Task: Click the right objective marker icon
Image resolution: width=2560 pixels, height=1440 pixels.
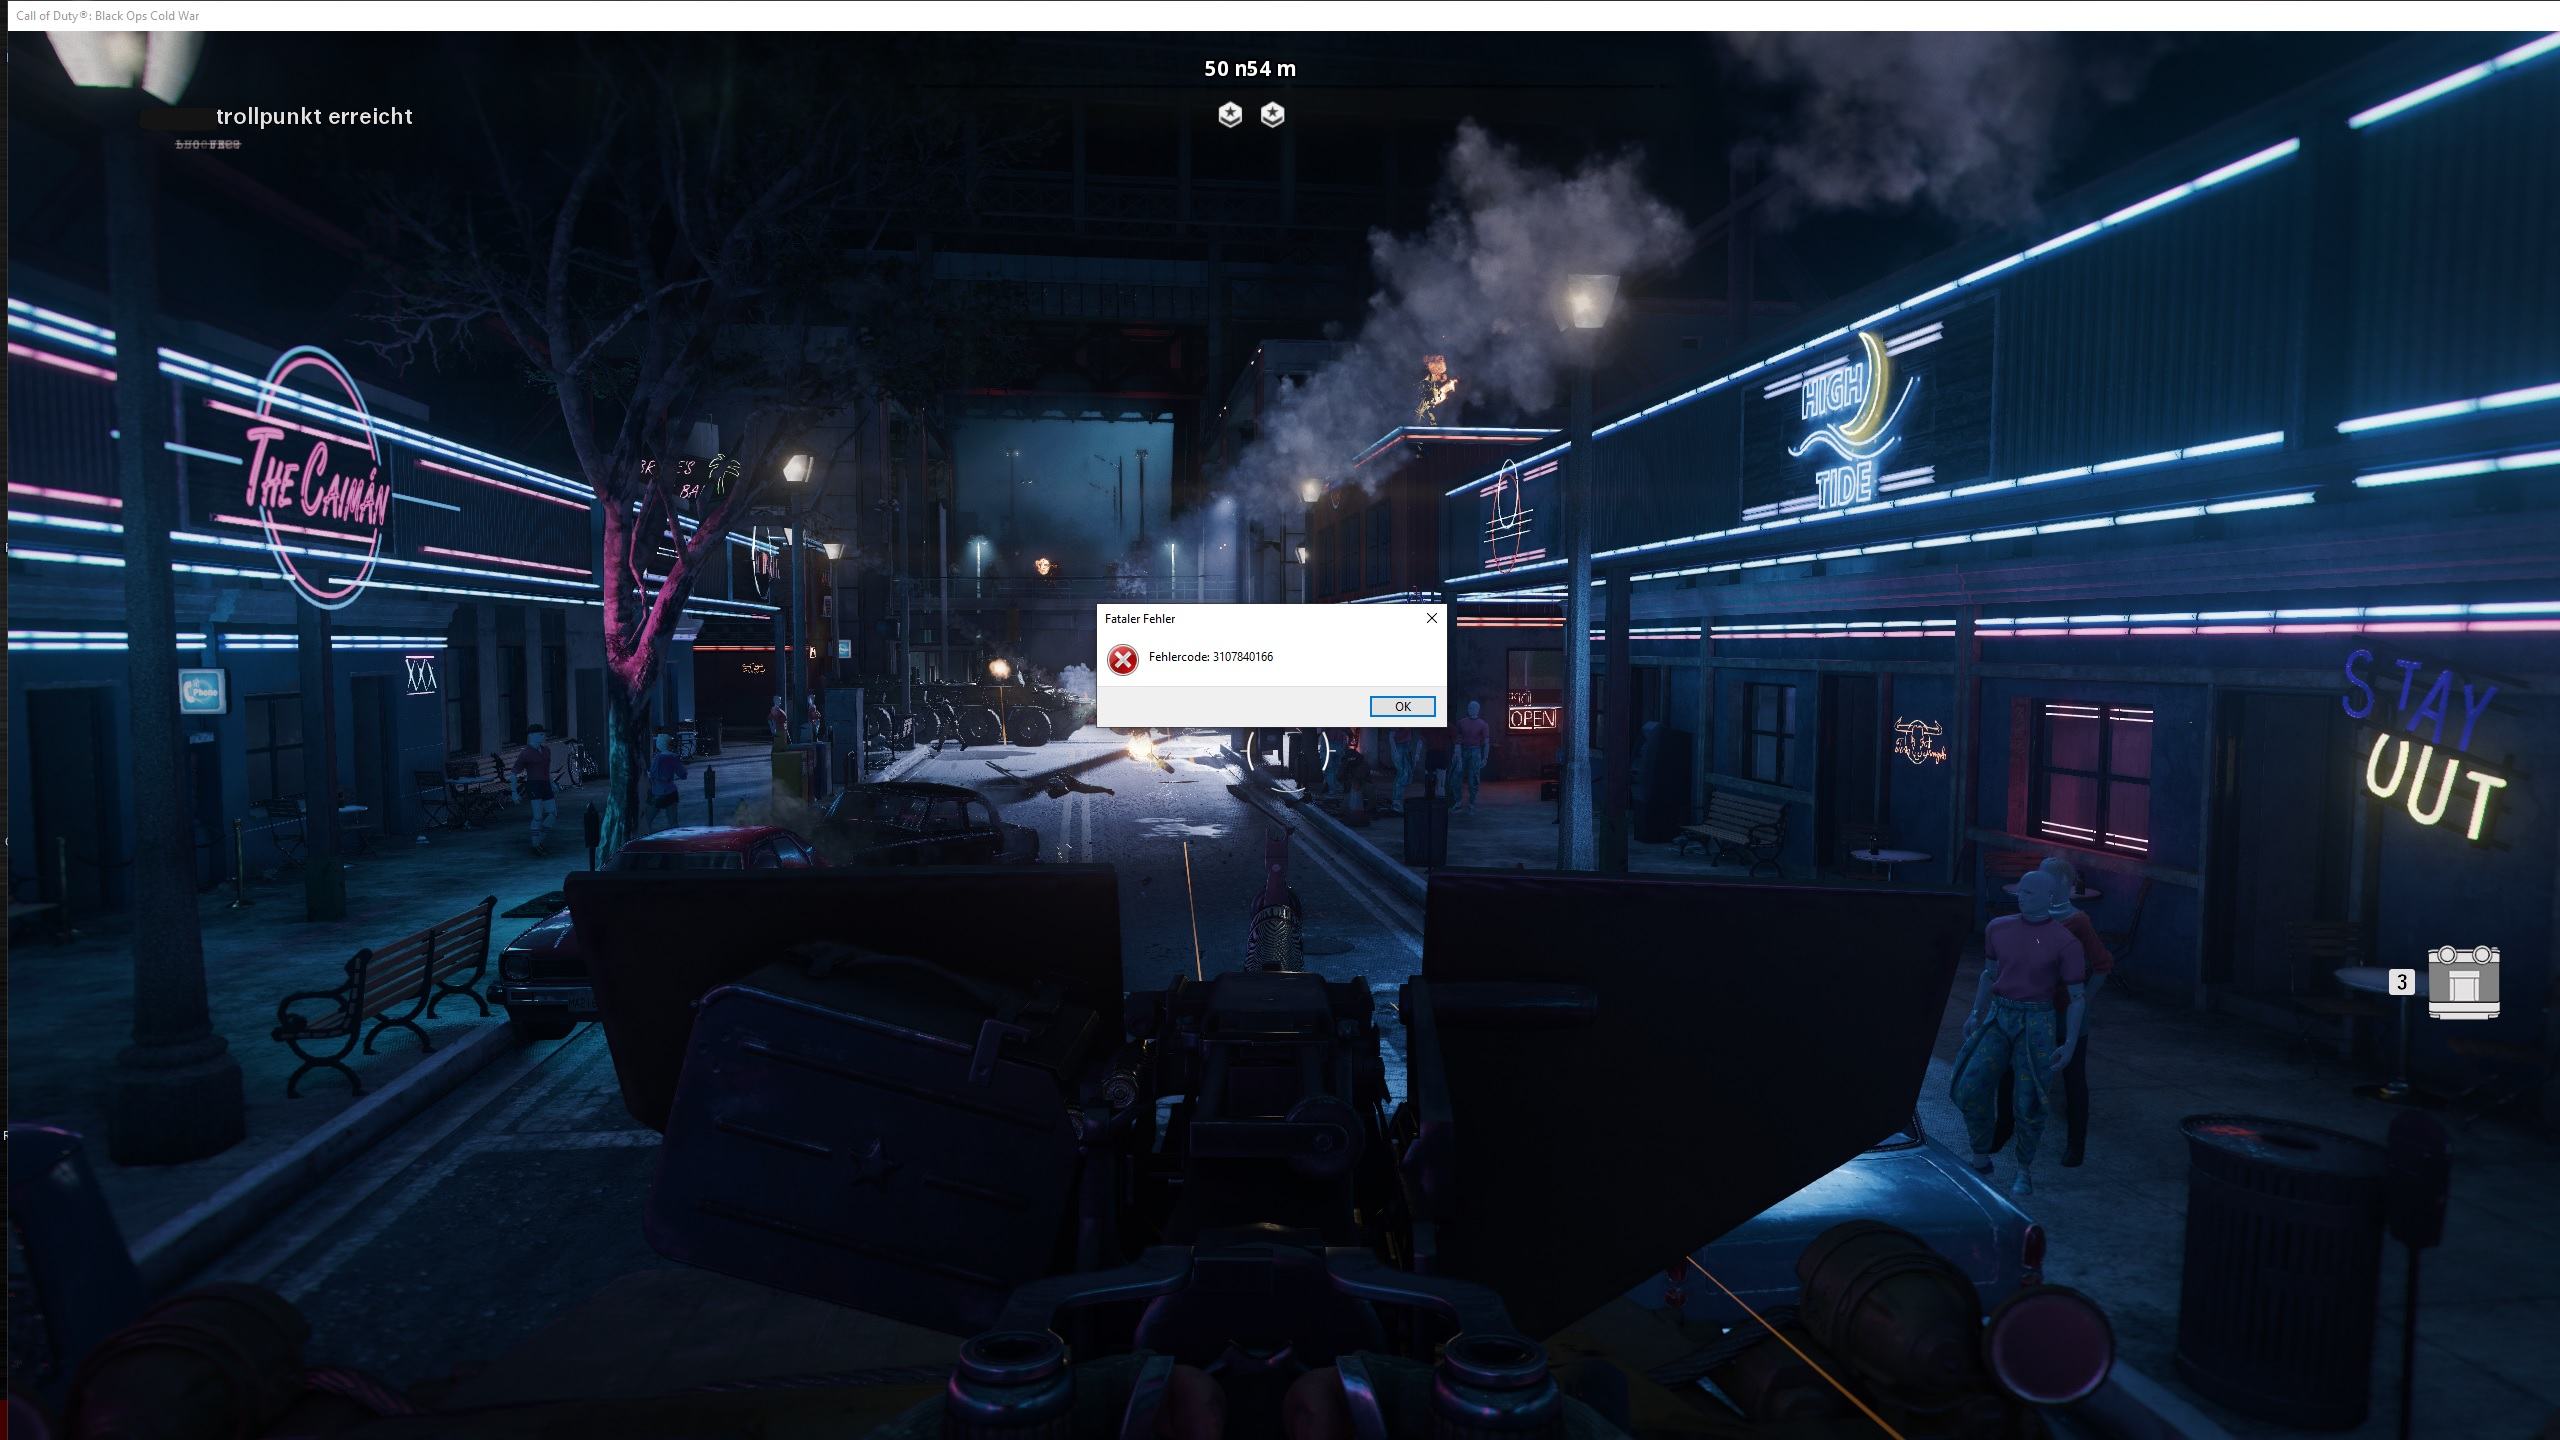Action: [1272, 115]
